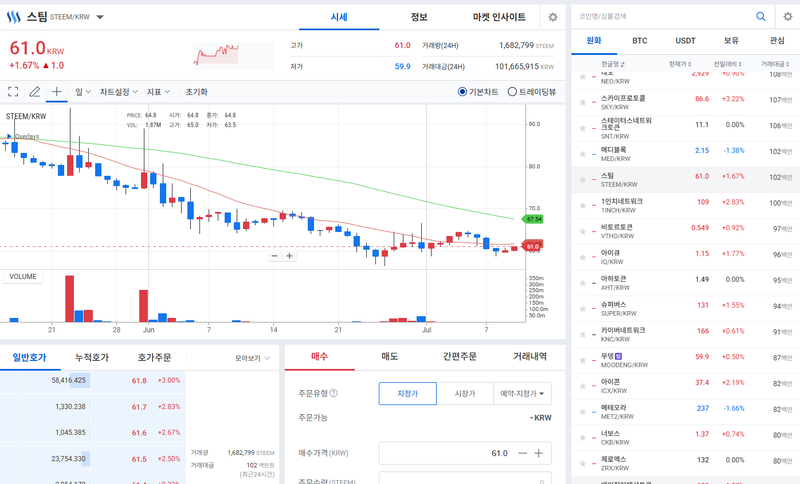800x484 pixels.
Task: Switch to the 호가주문 tab
Action: [154, 358]
